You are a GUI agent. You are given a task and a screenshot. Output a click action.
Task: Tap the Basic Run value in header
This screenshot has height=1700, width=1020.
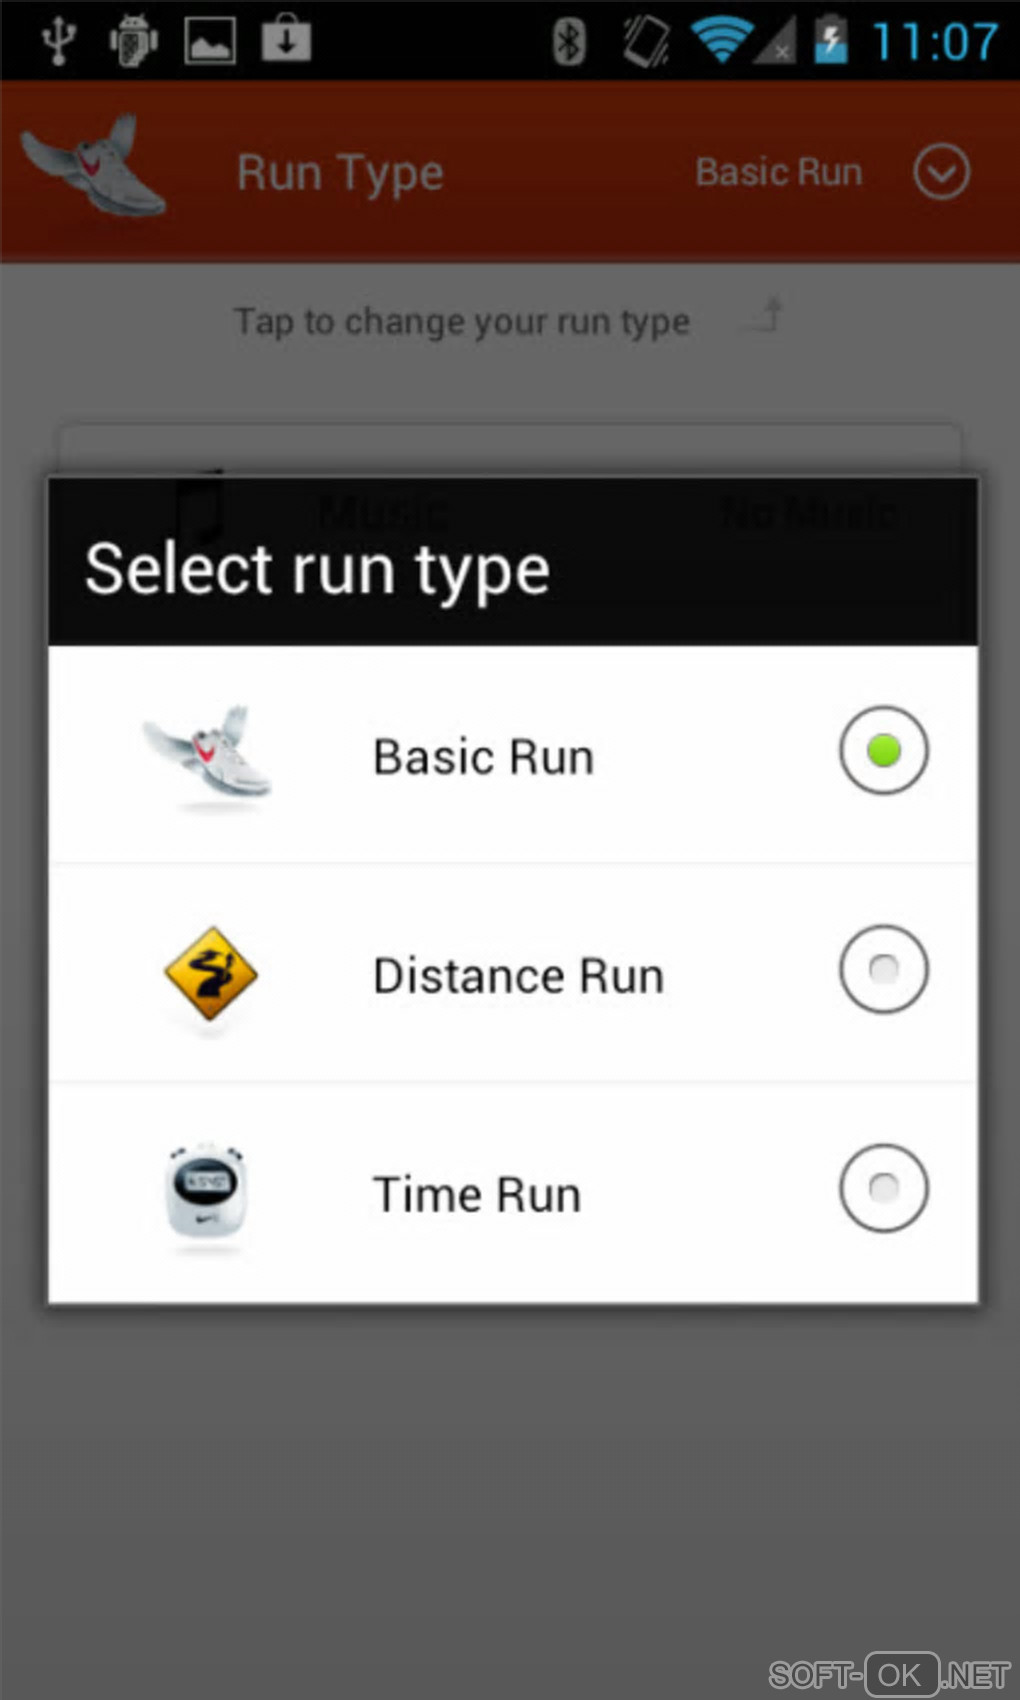[779, 172]
